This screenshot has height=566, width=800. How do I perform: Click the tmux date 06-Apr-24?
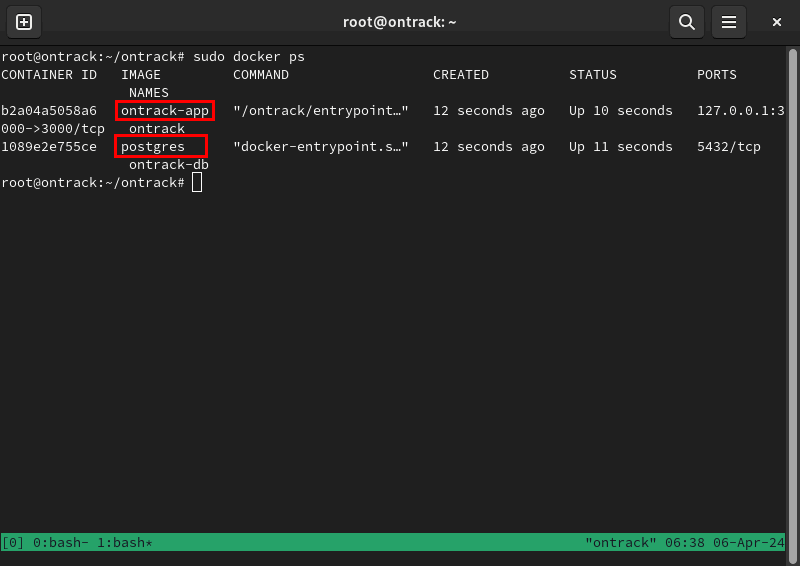point(749,543)
